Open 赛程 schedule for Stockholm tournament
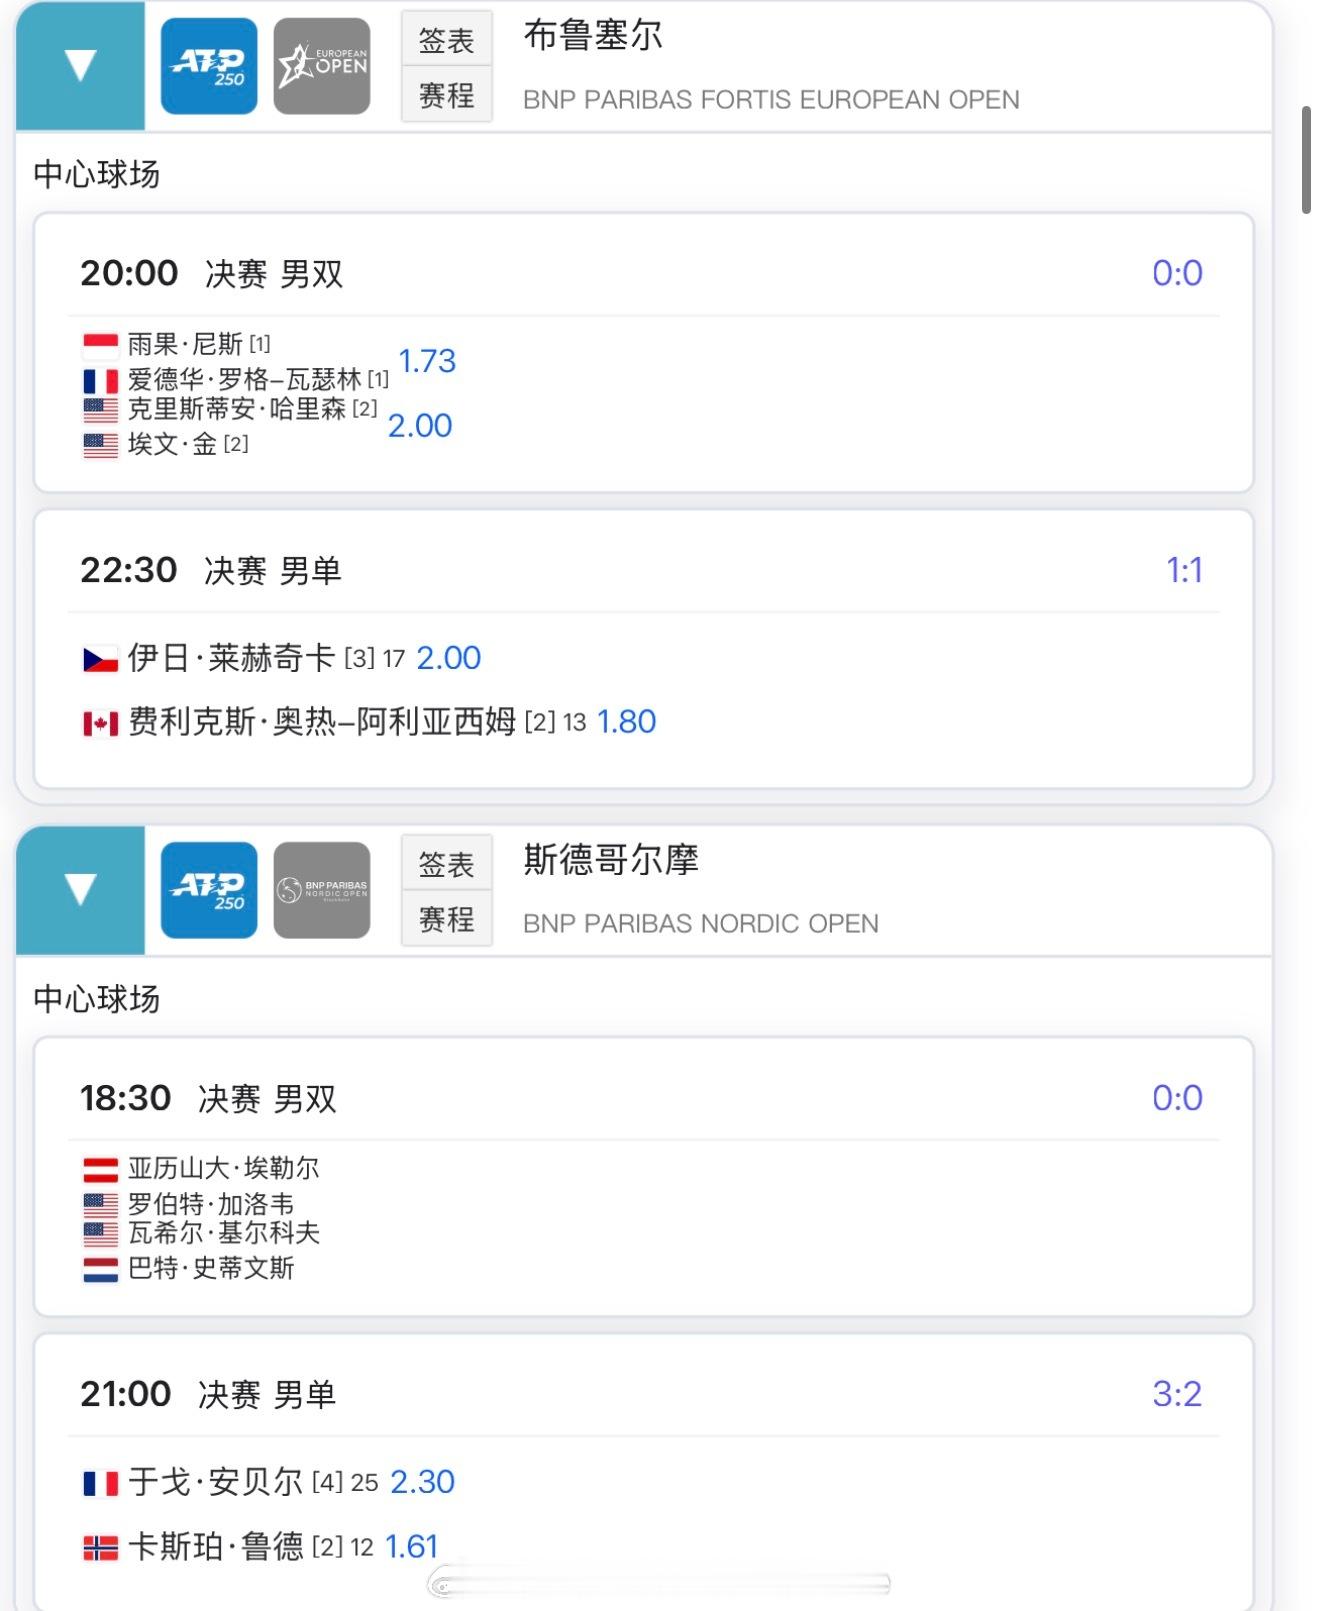The height and width of the screenshot is (1611, 1320). coord(447,919)
